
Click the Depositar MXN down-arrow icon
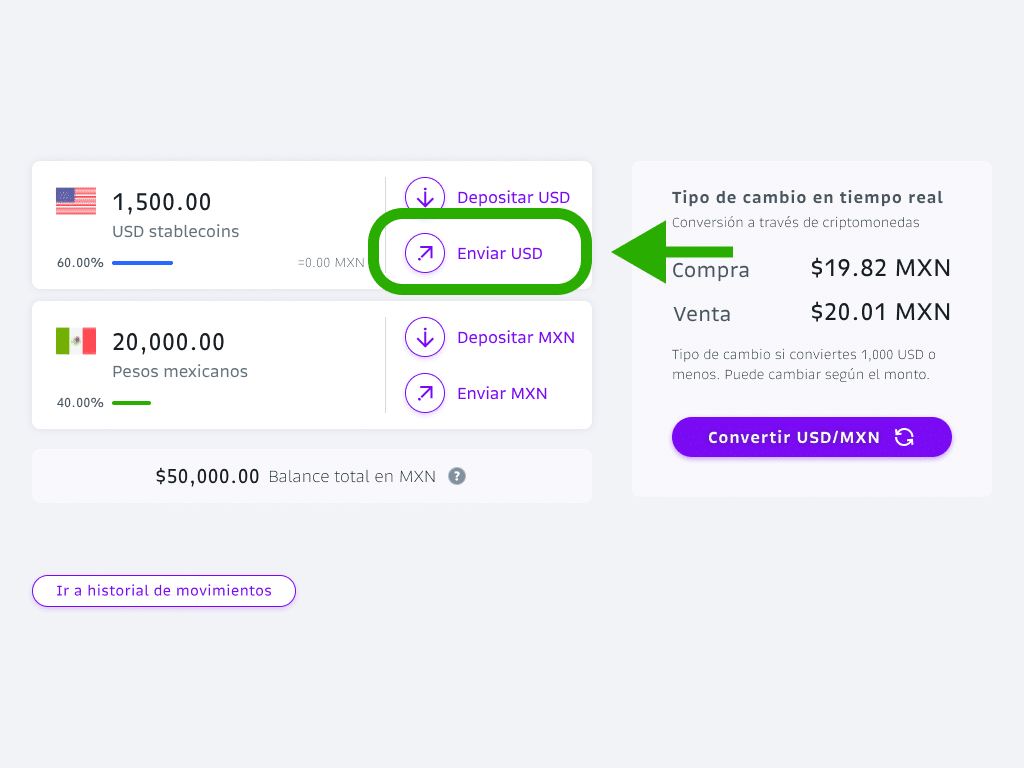pyautogui.click(x=425, y=337)
